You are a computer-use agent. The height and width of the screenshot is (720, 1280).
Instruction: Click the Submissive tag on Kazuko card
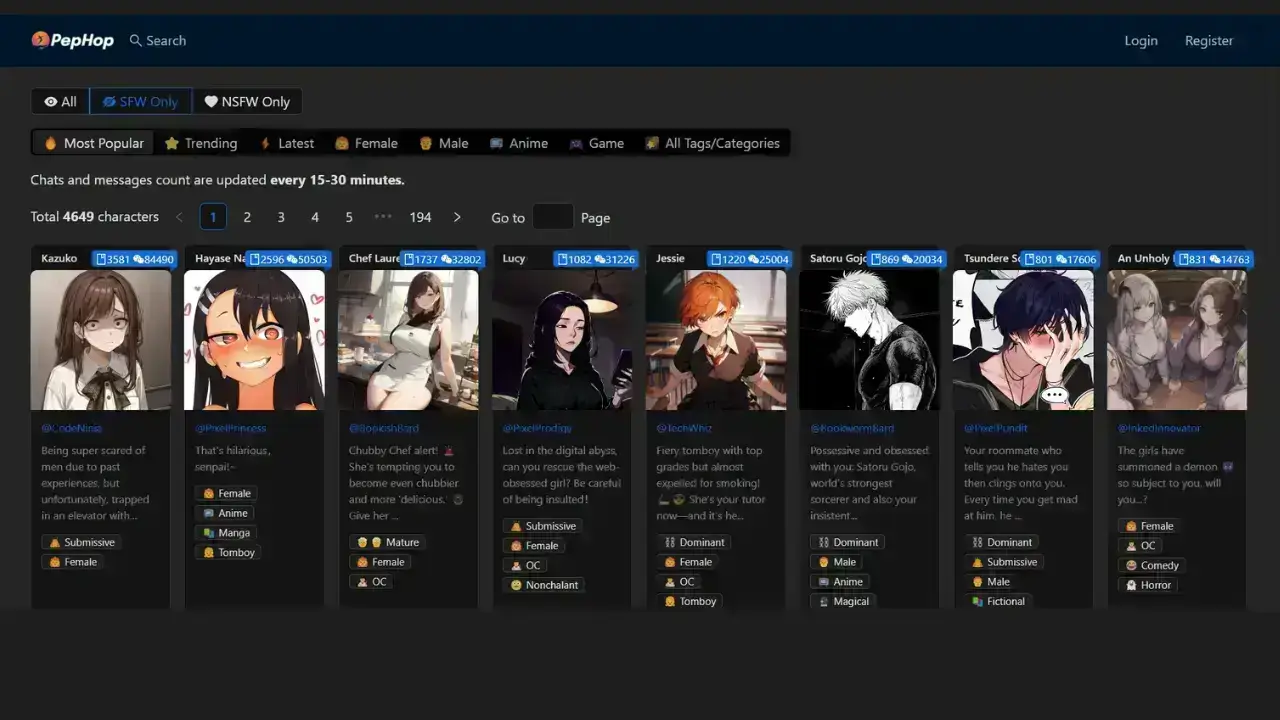click(80, 542)
